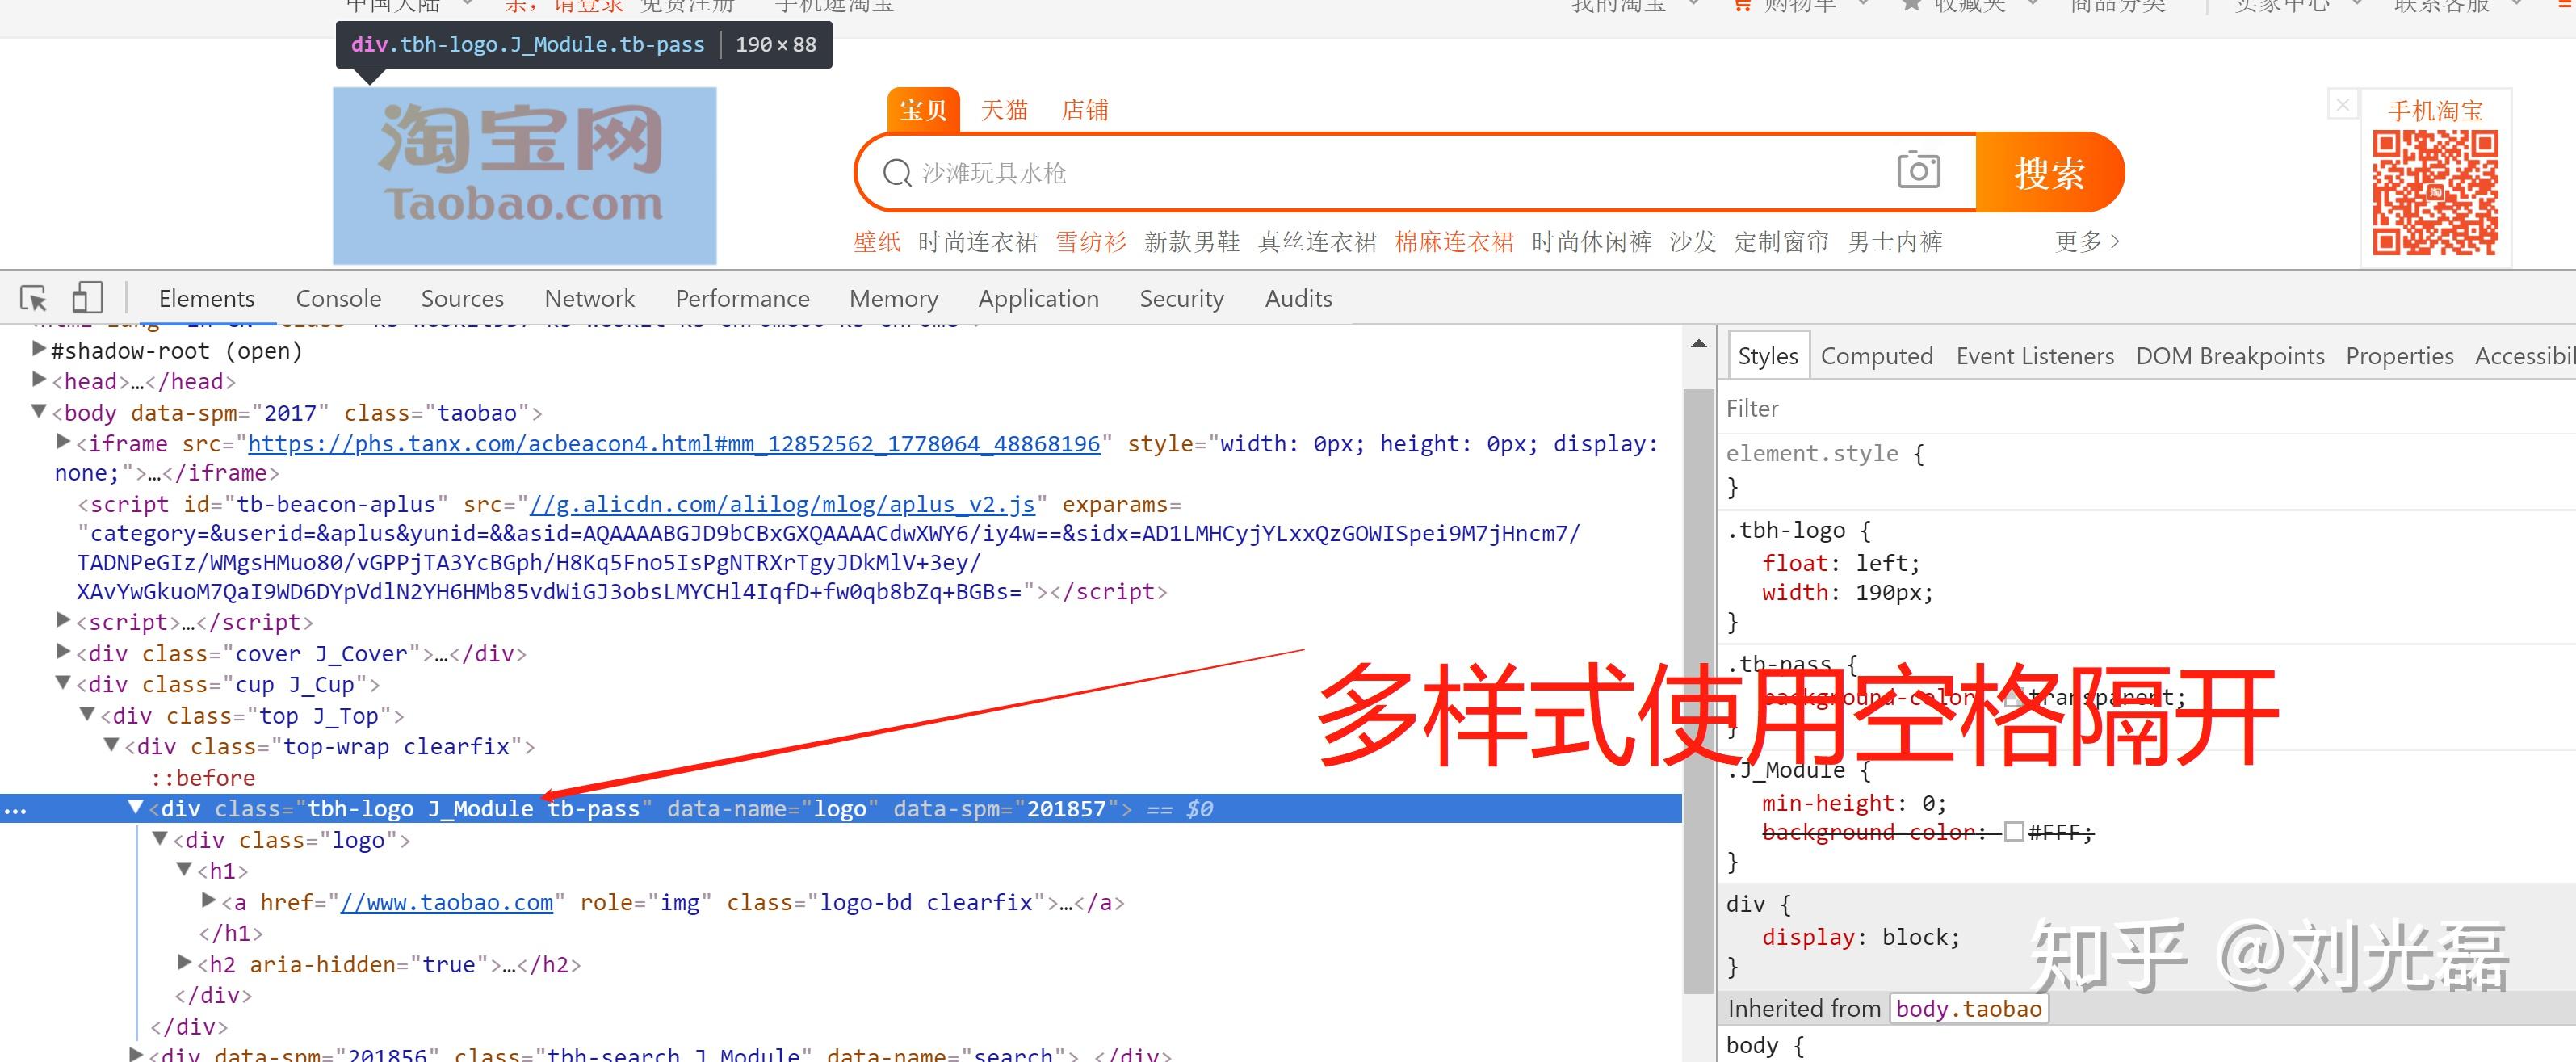Image resolution: width=2576 pixels, height=1062 pixels.
Task: Open the Application panel tab
Action: point(1038,299)
